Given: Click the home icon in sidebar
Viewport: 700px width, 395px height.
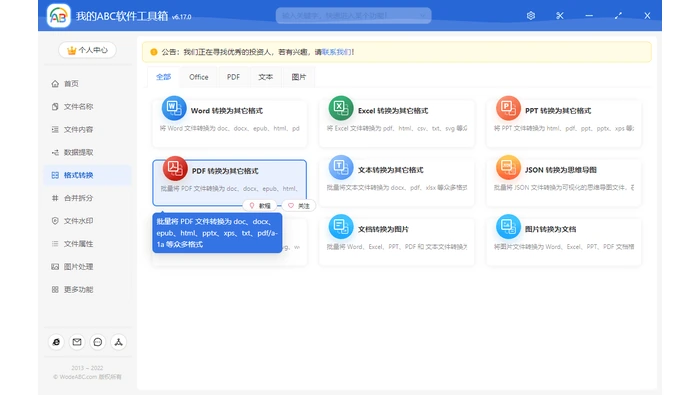Looking at the screenshot, I should (x=55, y=83).
